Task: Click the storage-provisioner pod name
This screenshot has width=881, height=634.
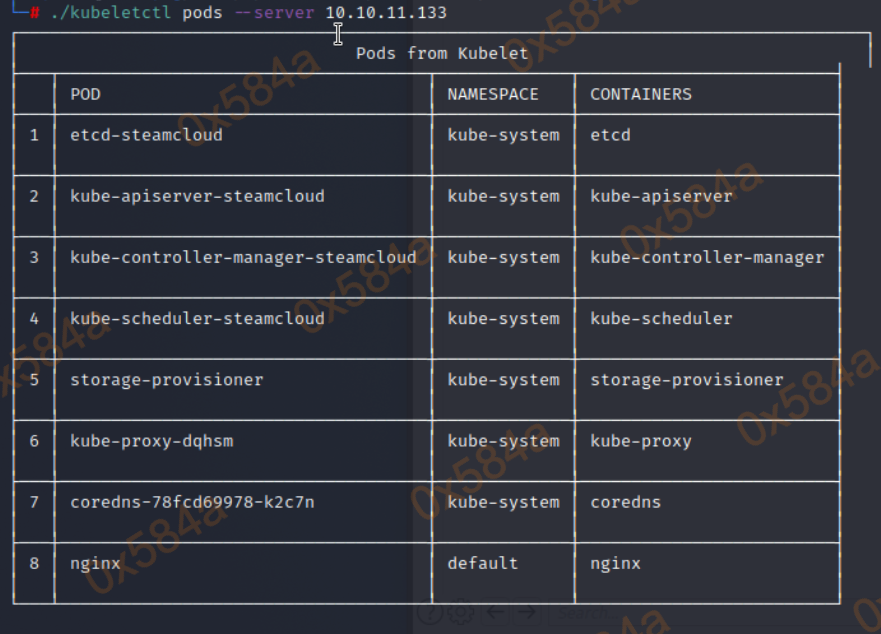Action: pyautogui.click(x=167, y=380)
